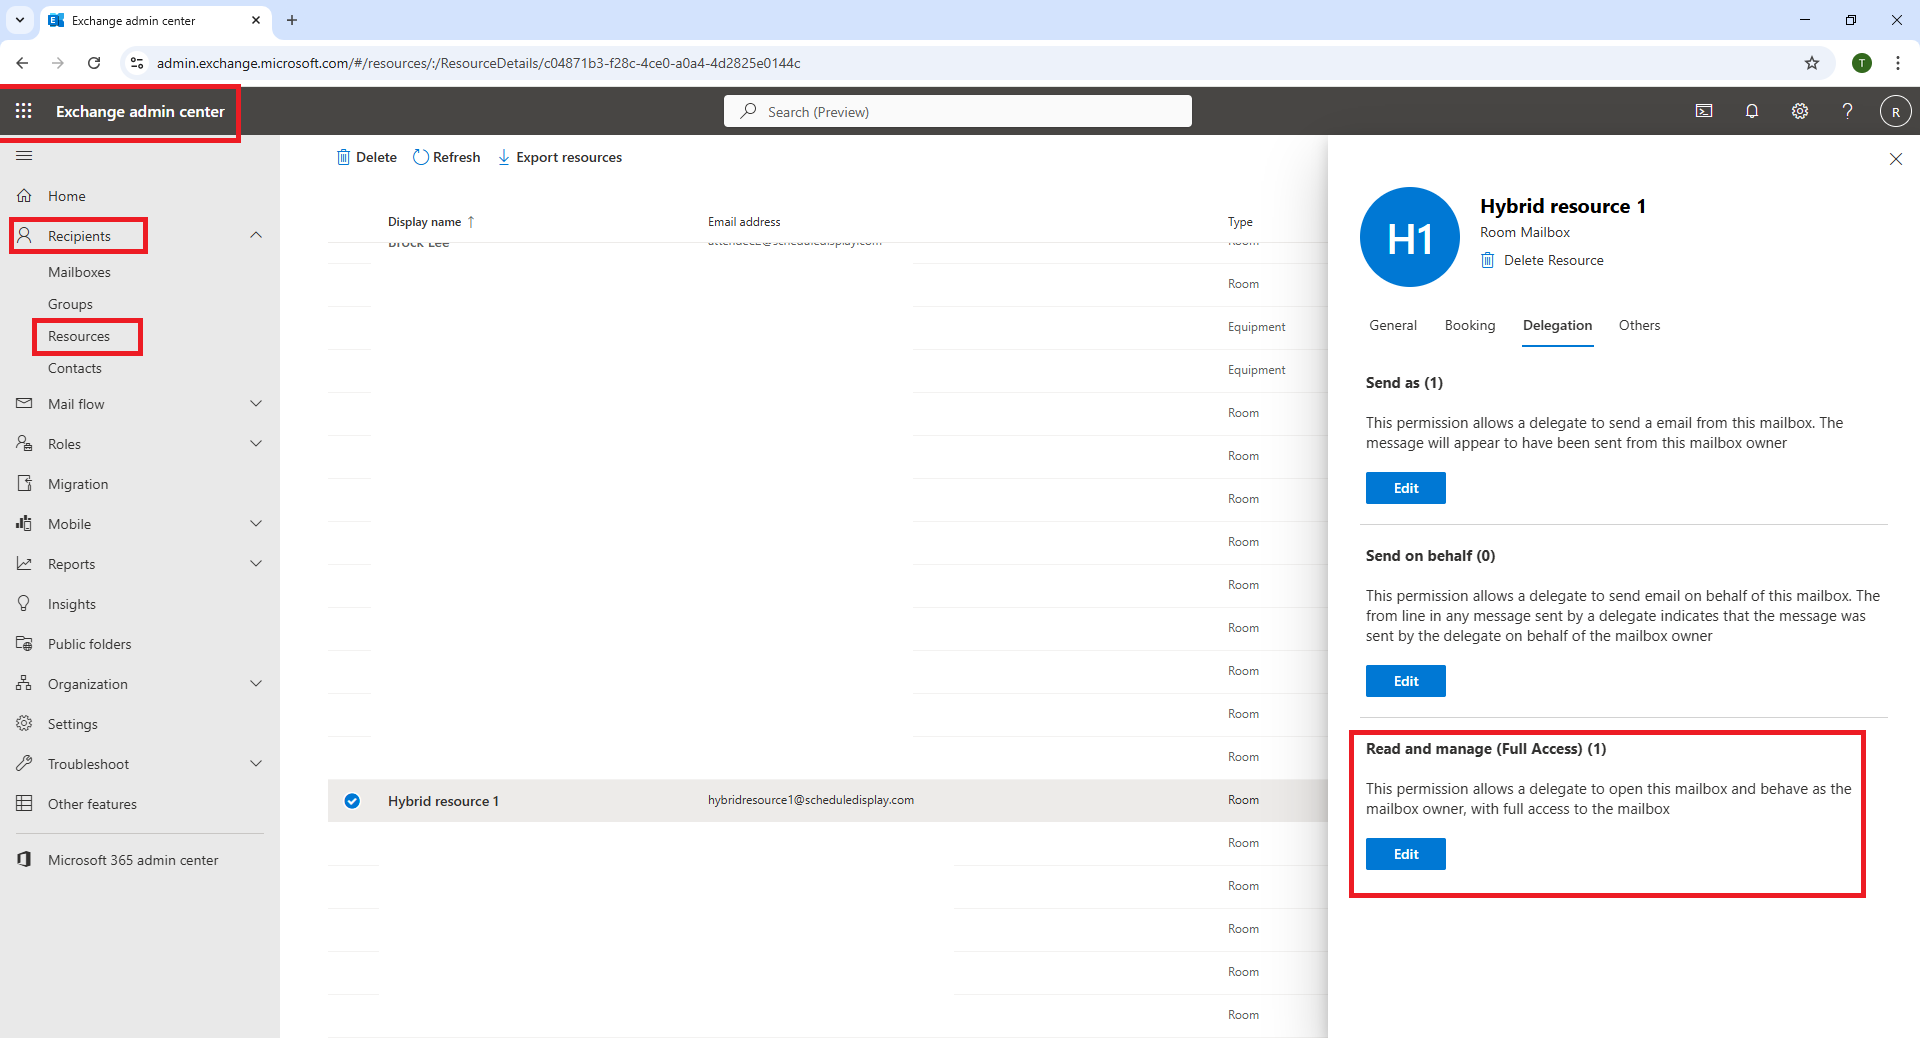Go back with browser back arrow
This screenshot has height=1038, width=1920.
click(22, 63)
